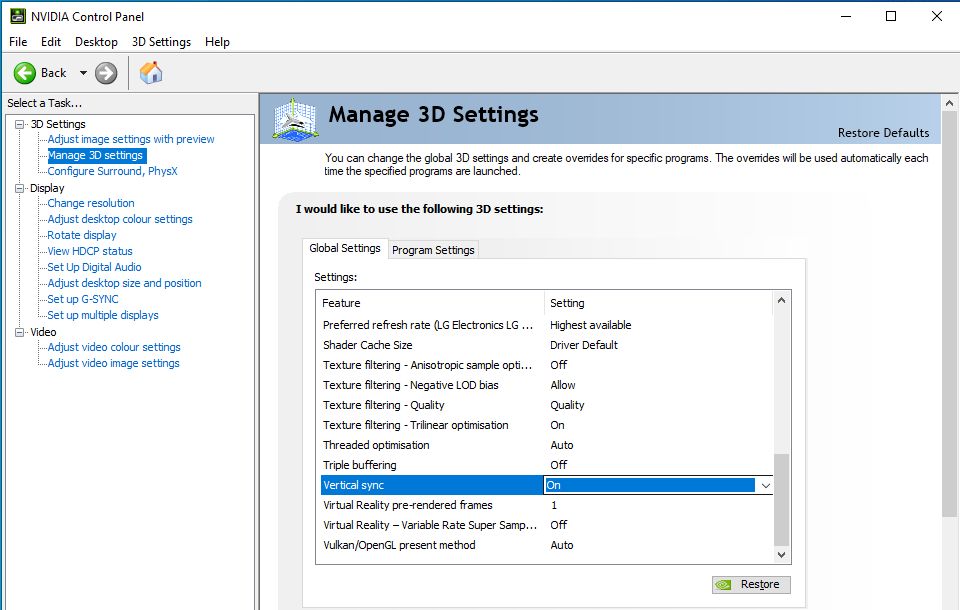Click the settings list scroll up arrow

pos(782,301)
